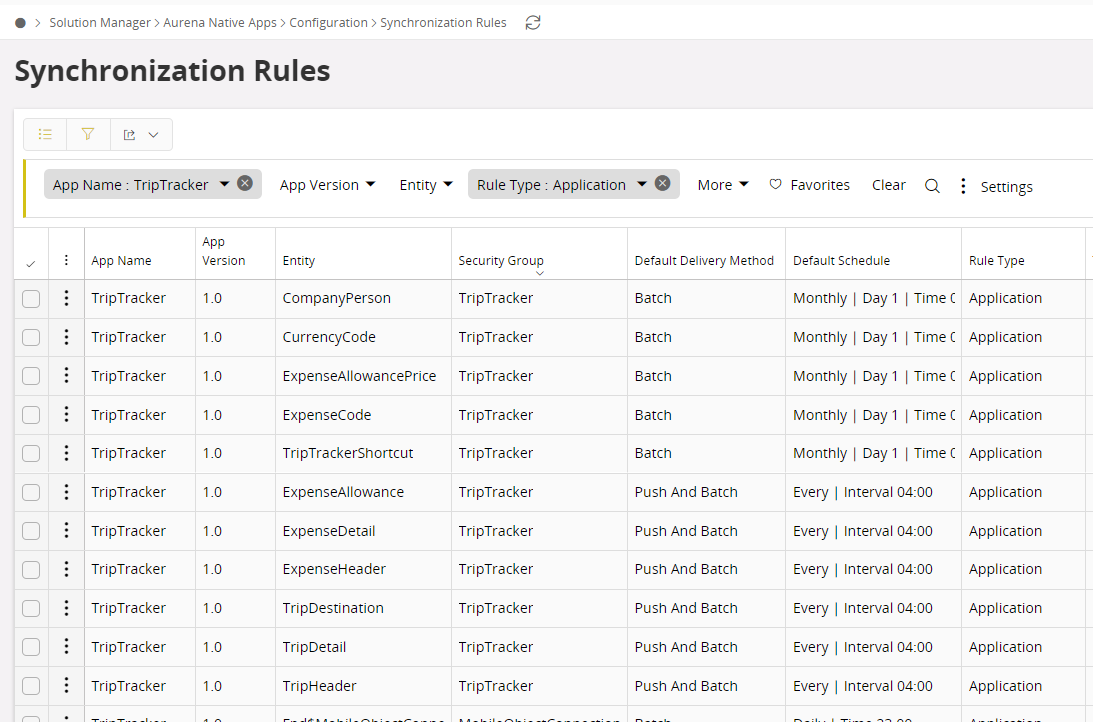
Task: Remove the App Name TripTracker filter
Action: click(245, 184)
